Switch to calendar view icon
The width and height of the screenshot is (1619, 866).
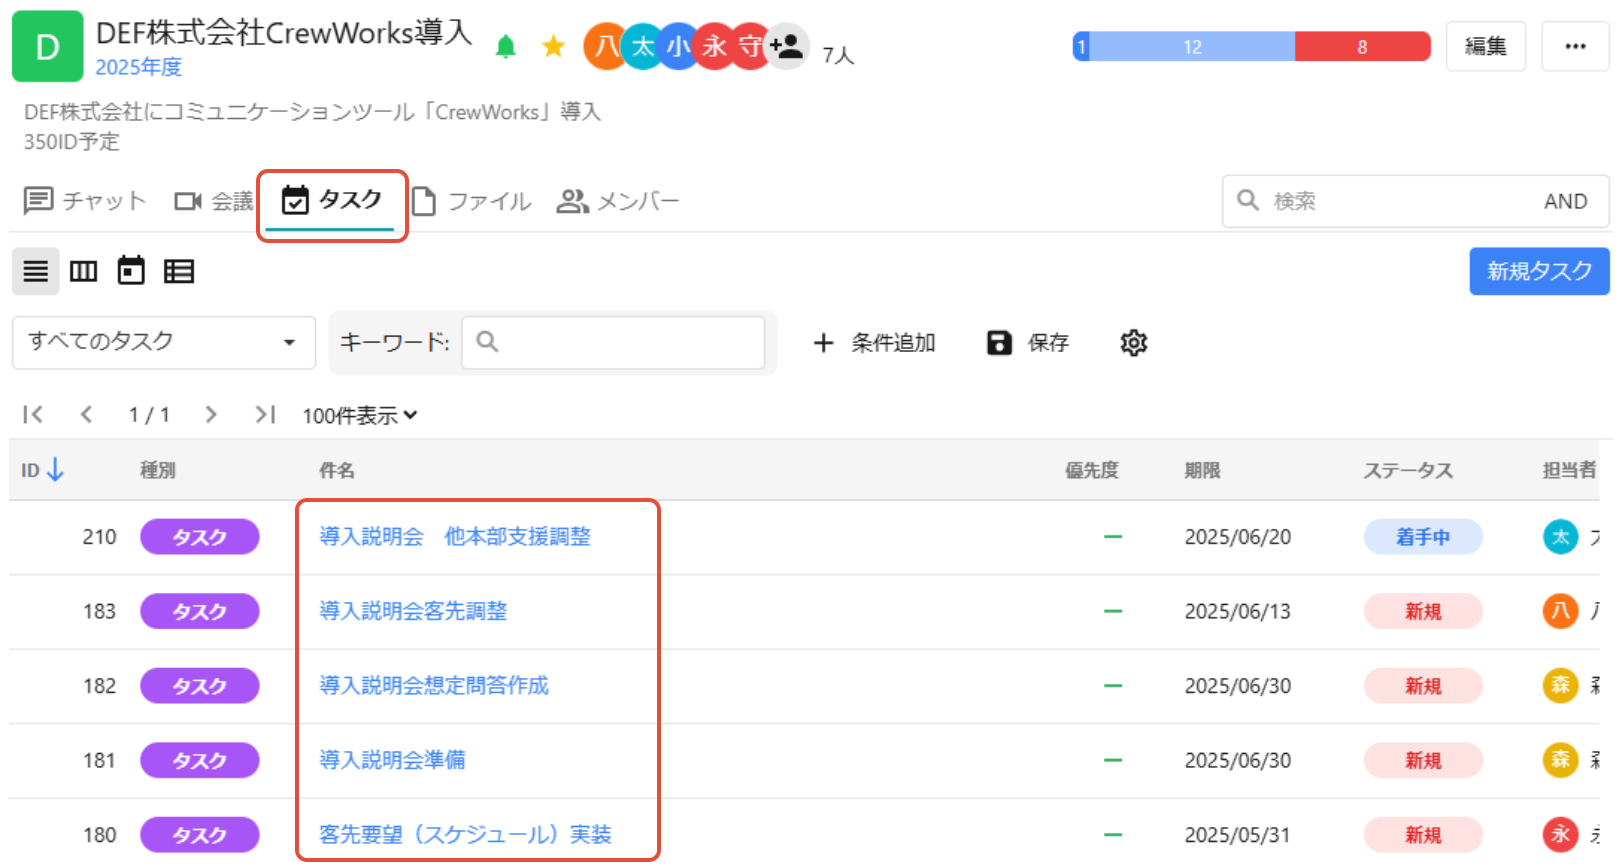pyautogui.click(x=131, y=271)
